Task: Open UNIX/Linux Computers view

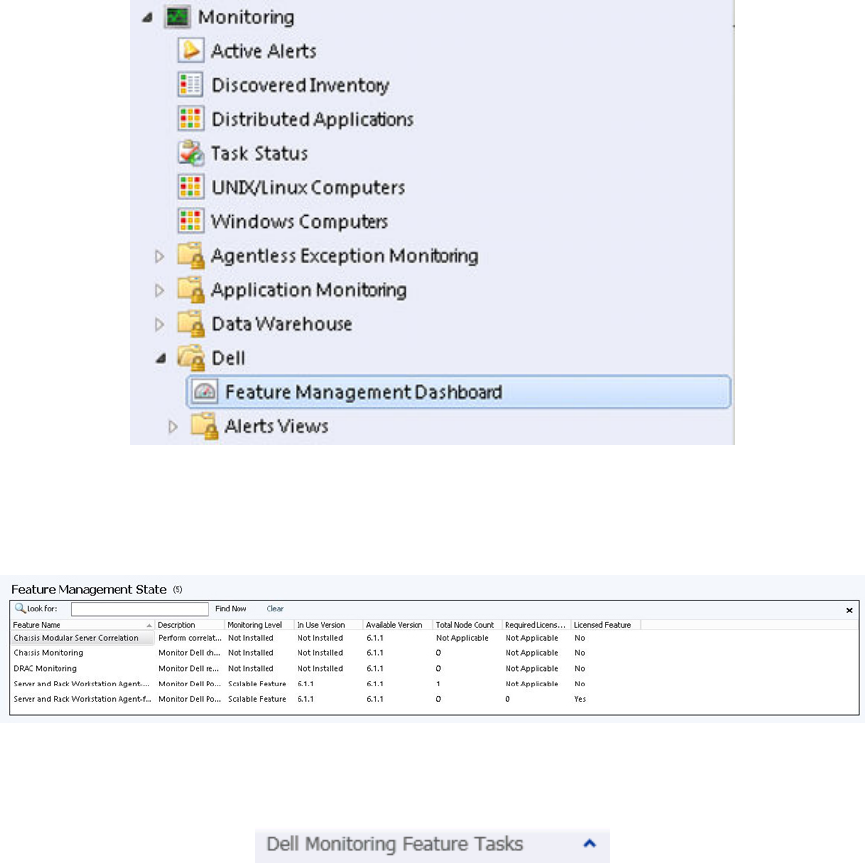Action: click(x=308, y=188)
